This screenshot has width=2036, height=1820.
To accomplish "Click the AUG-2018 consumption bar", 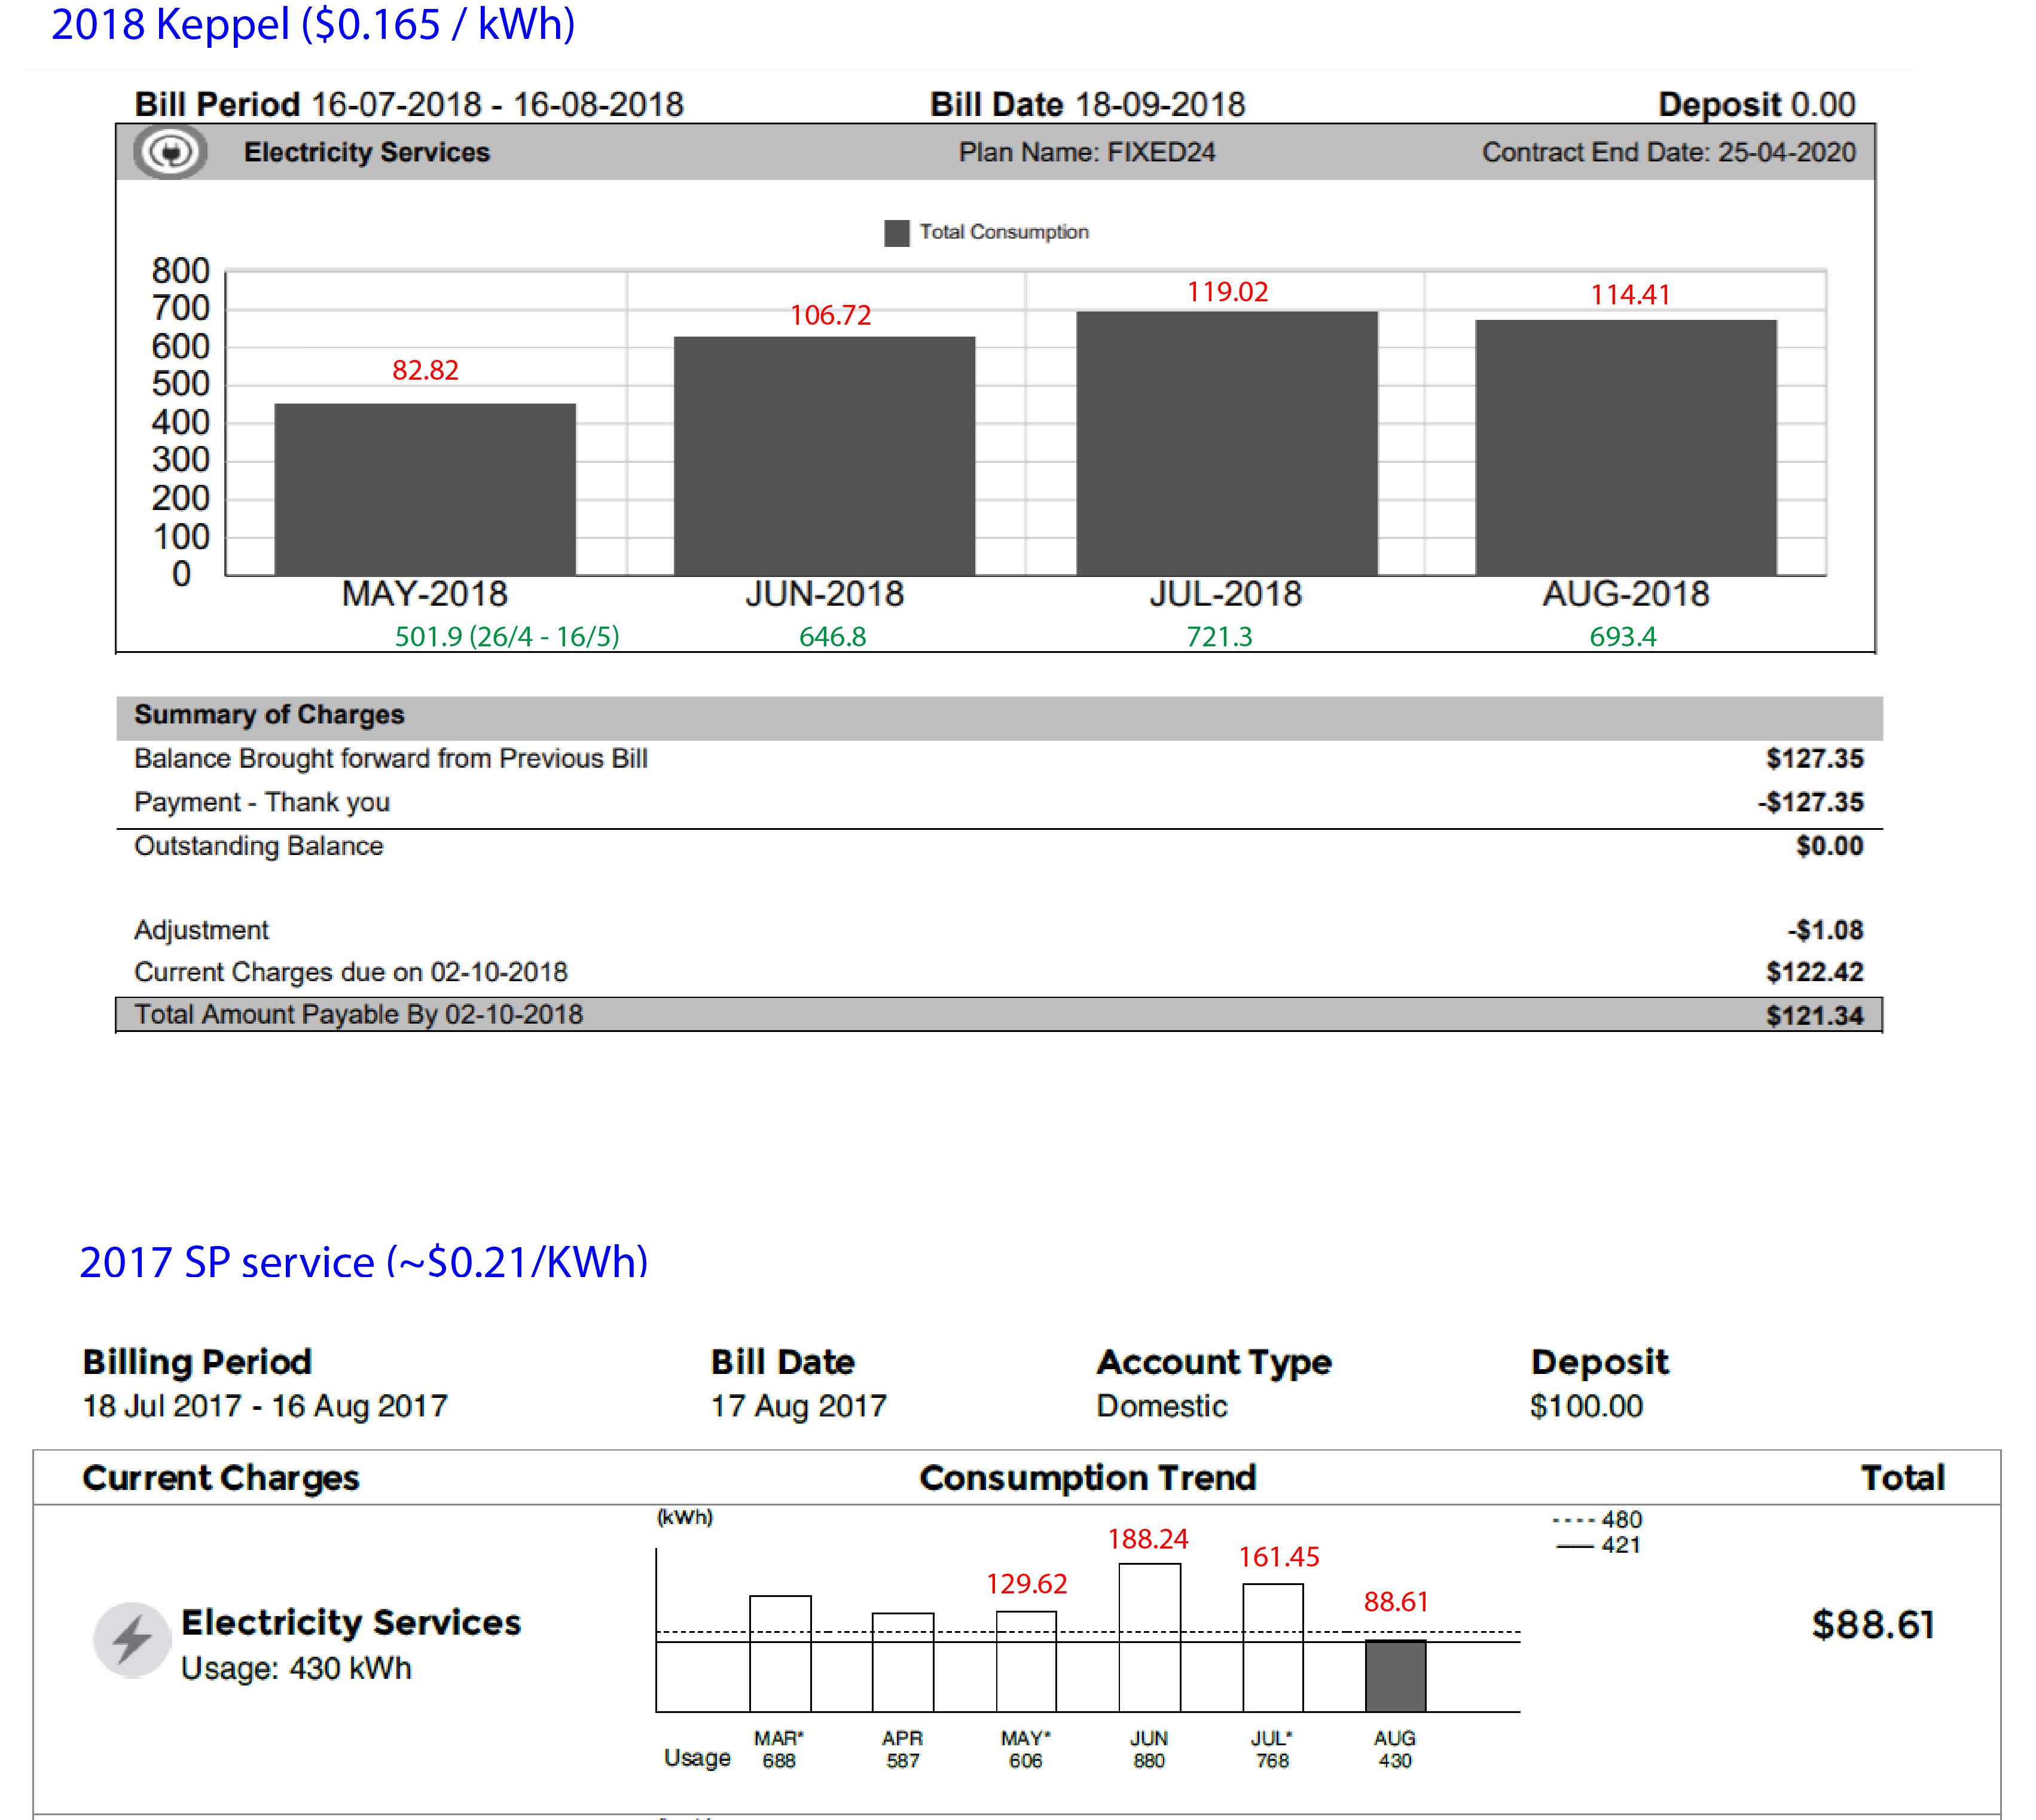I will [1625, 447].
